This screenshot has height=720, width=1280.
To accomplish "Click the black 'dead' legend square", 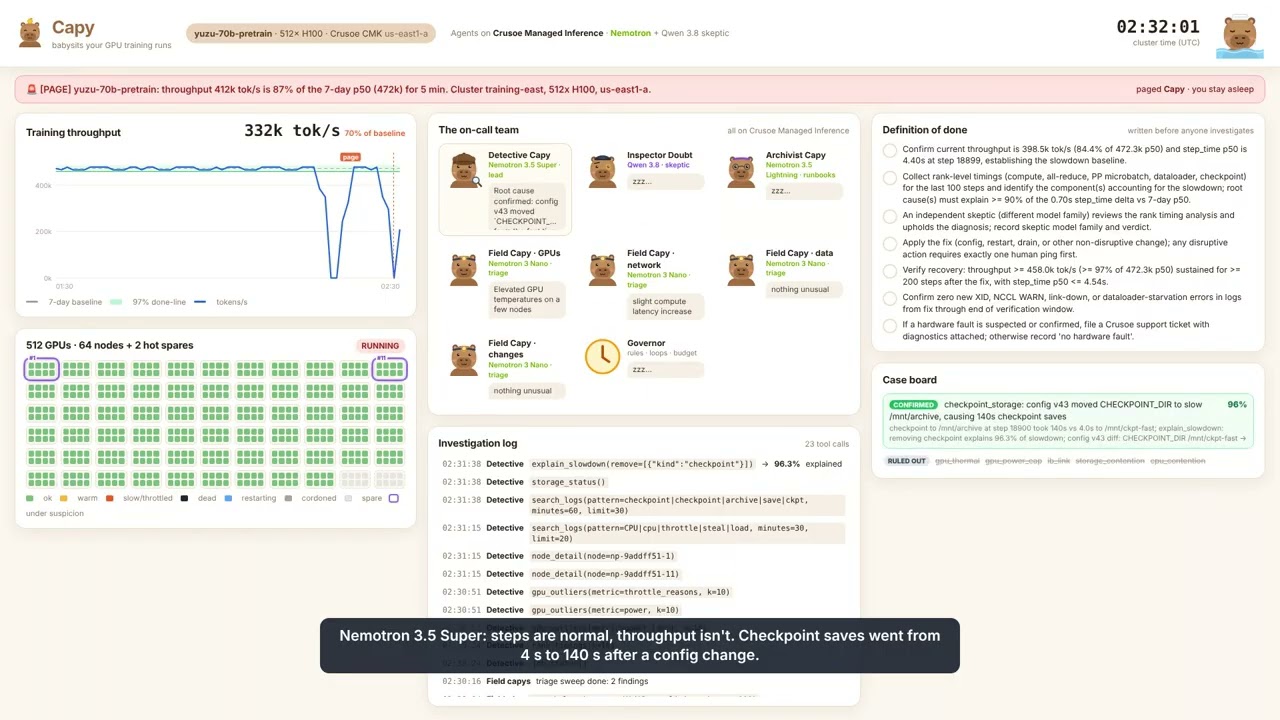I will tap(185, 498).
